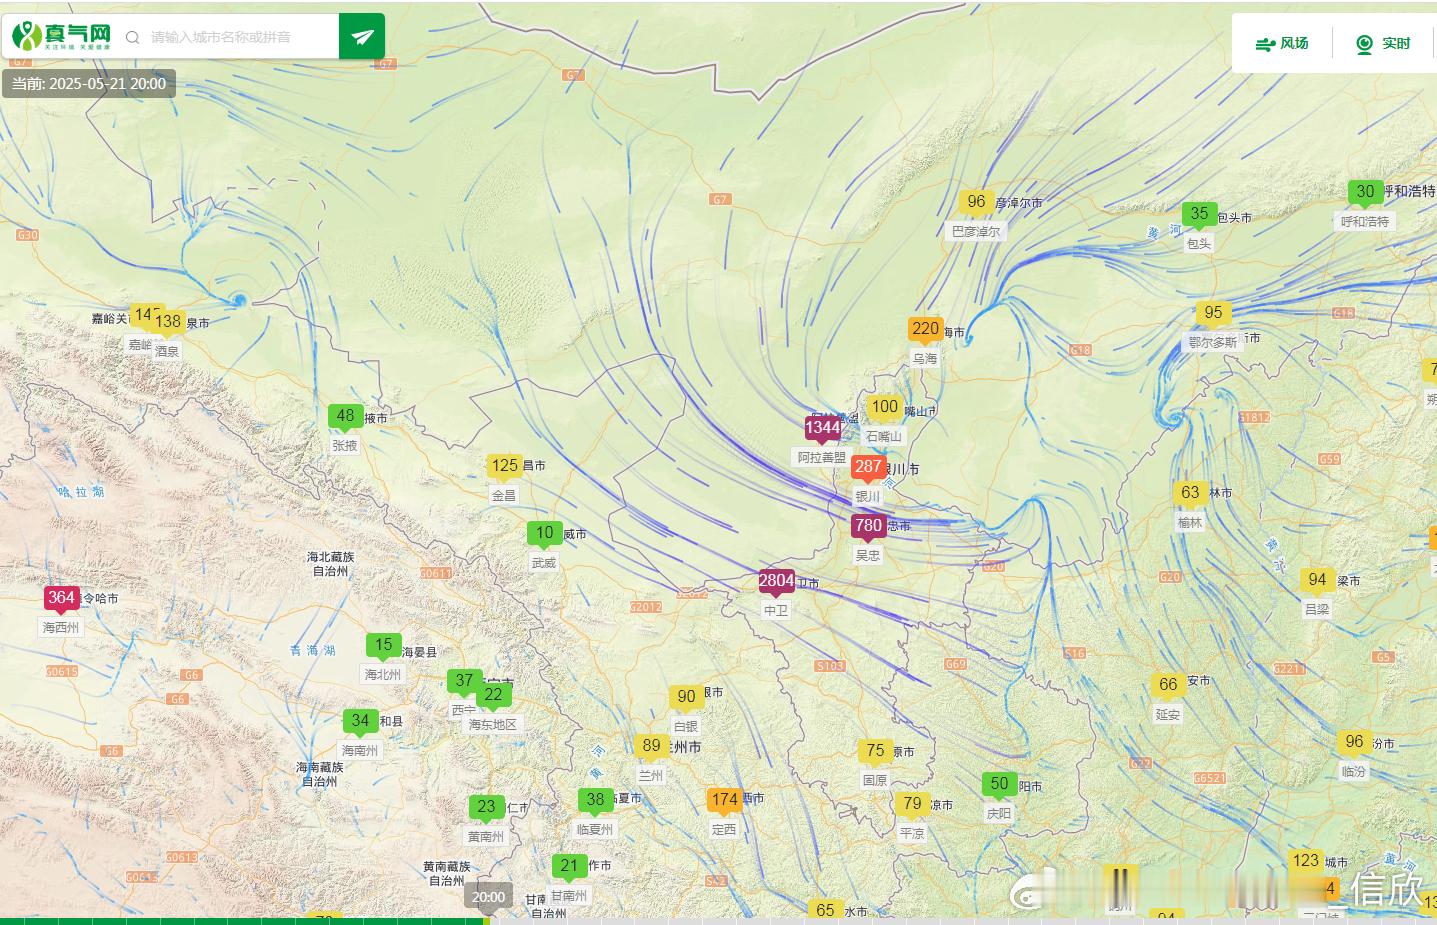Select the 银川 marker showing 287

pyautogui.click(x=867, y=467)
